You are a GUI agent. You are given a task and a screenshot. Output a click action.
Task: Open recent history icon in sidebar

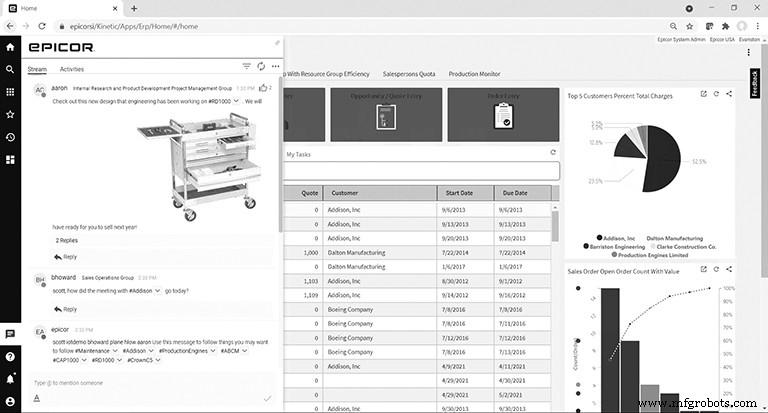pos(10,137)
